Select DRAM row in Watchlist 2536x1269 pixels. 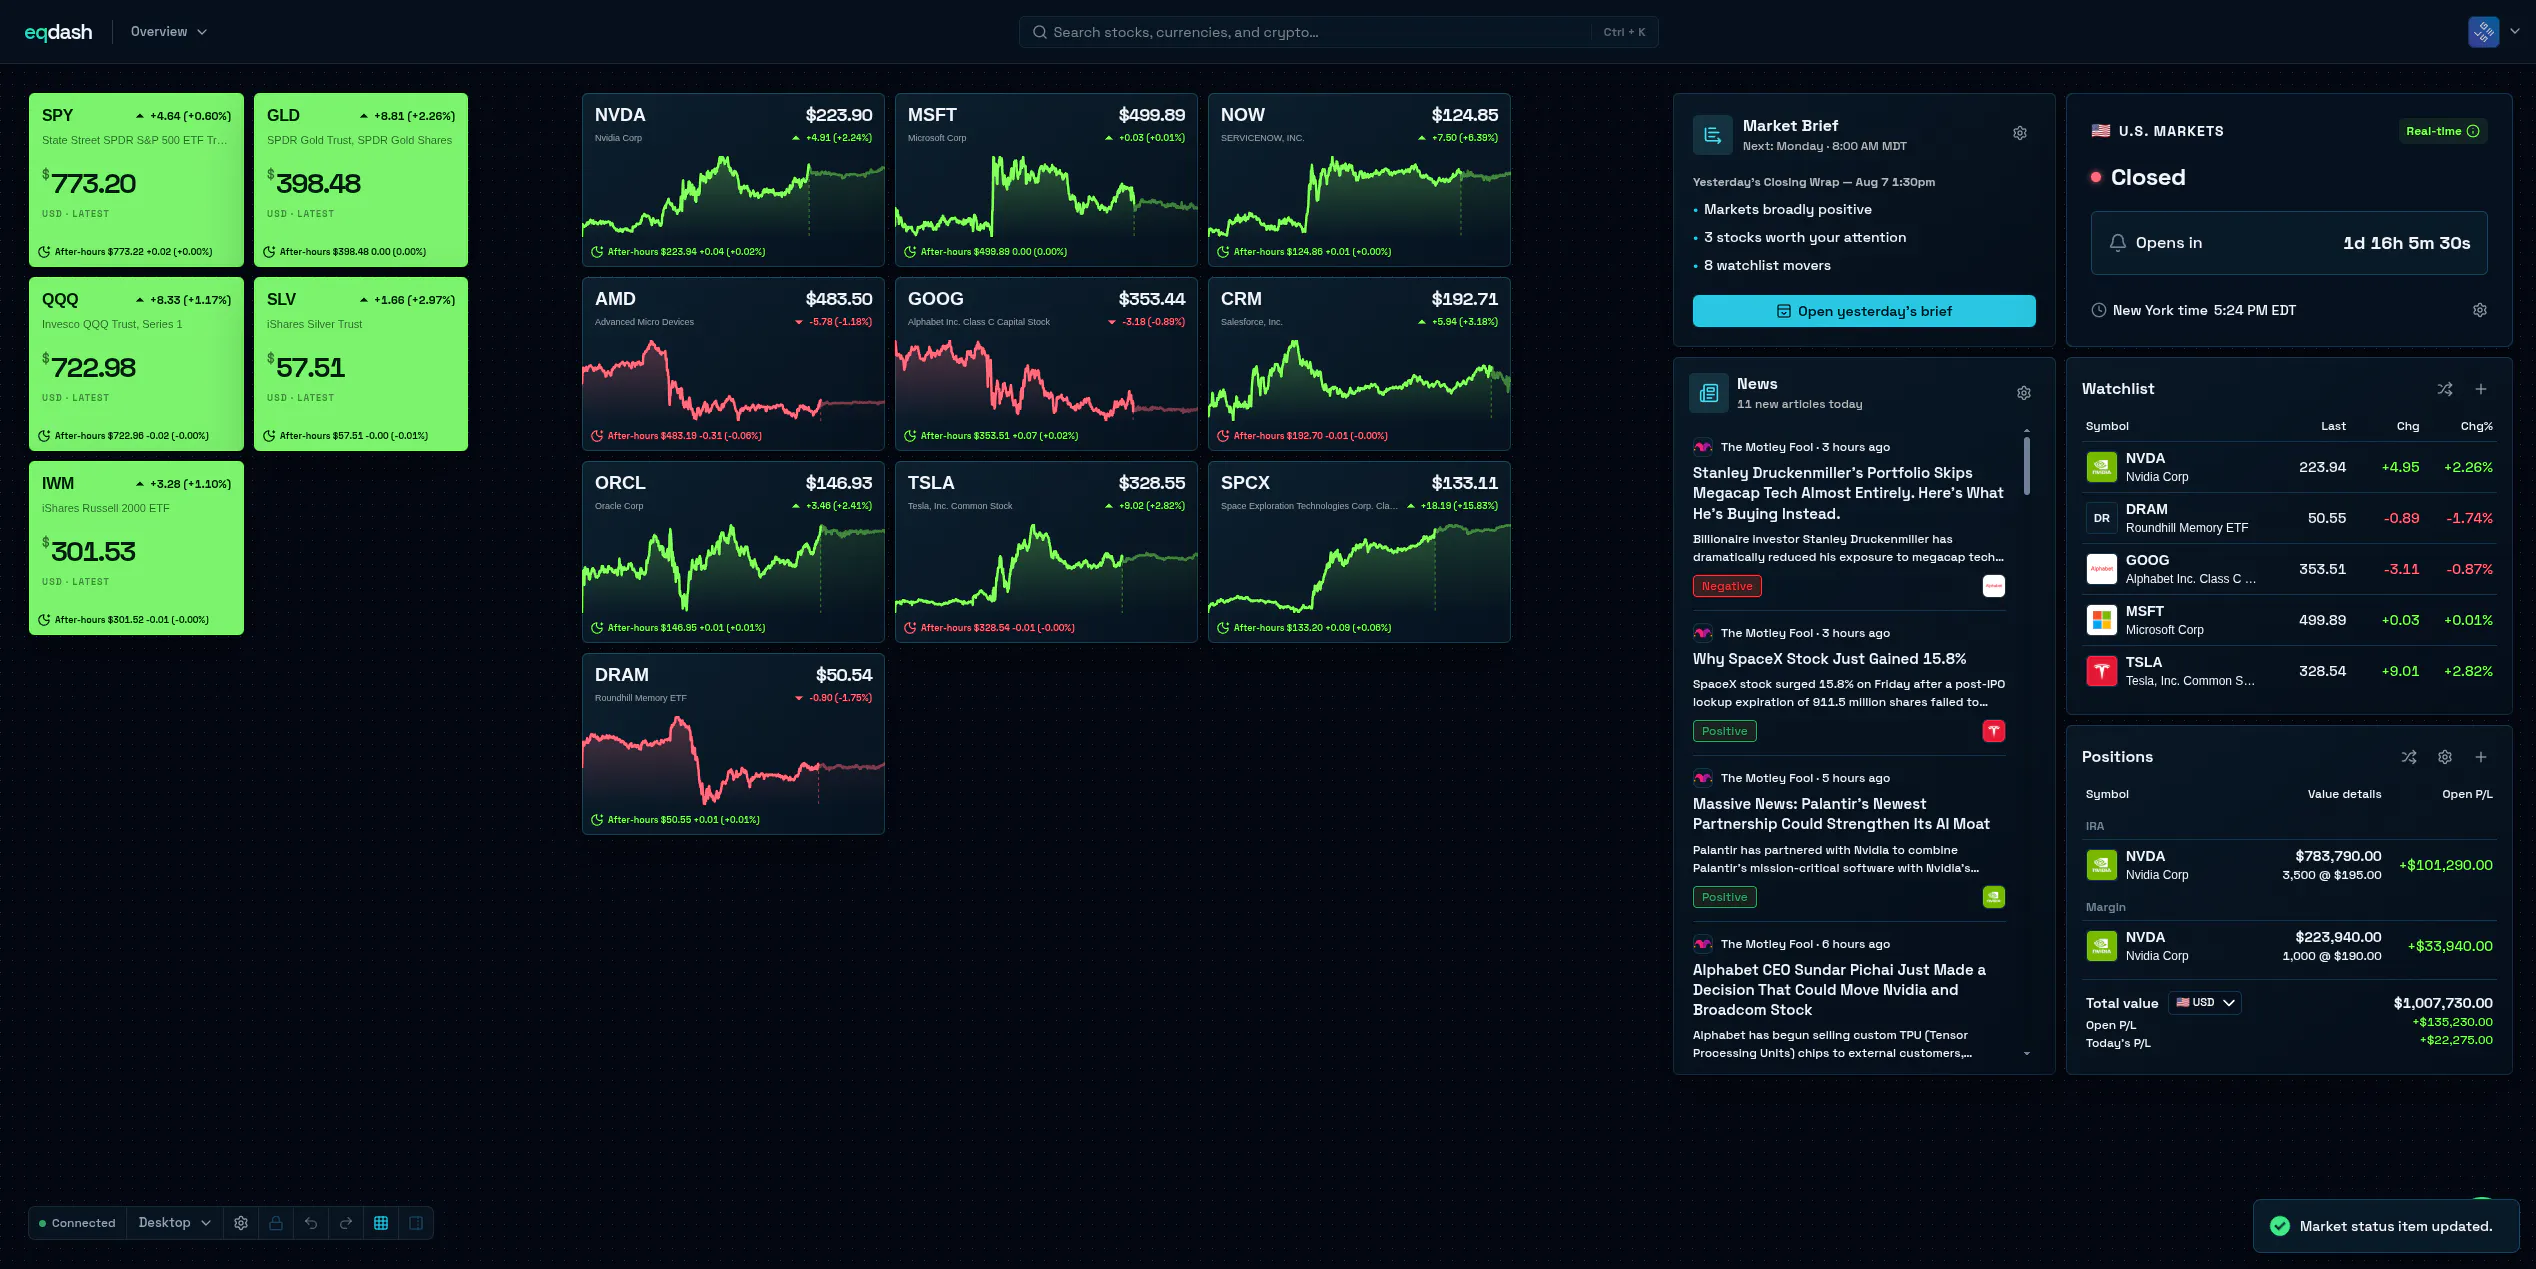coord(2289,518)
